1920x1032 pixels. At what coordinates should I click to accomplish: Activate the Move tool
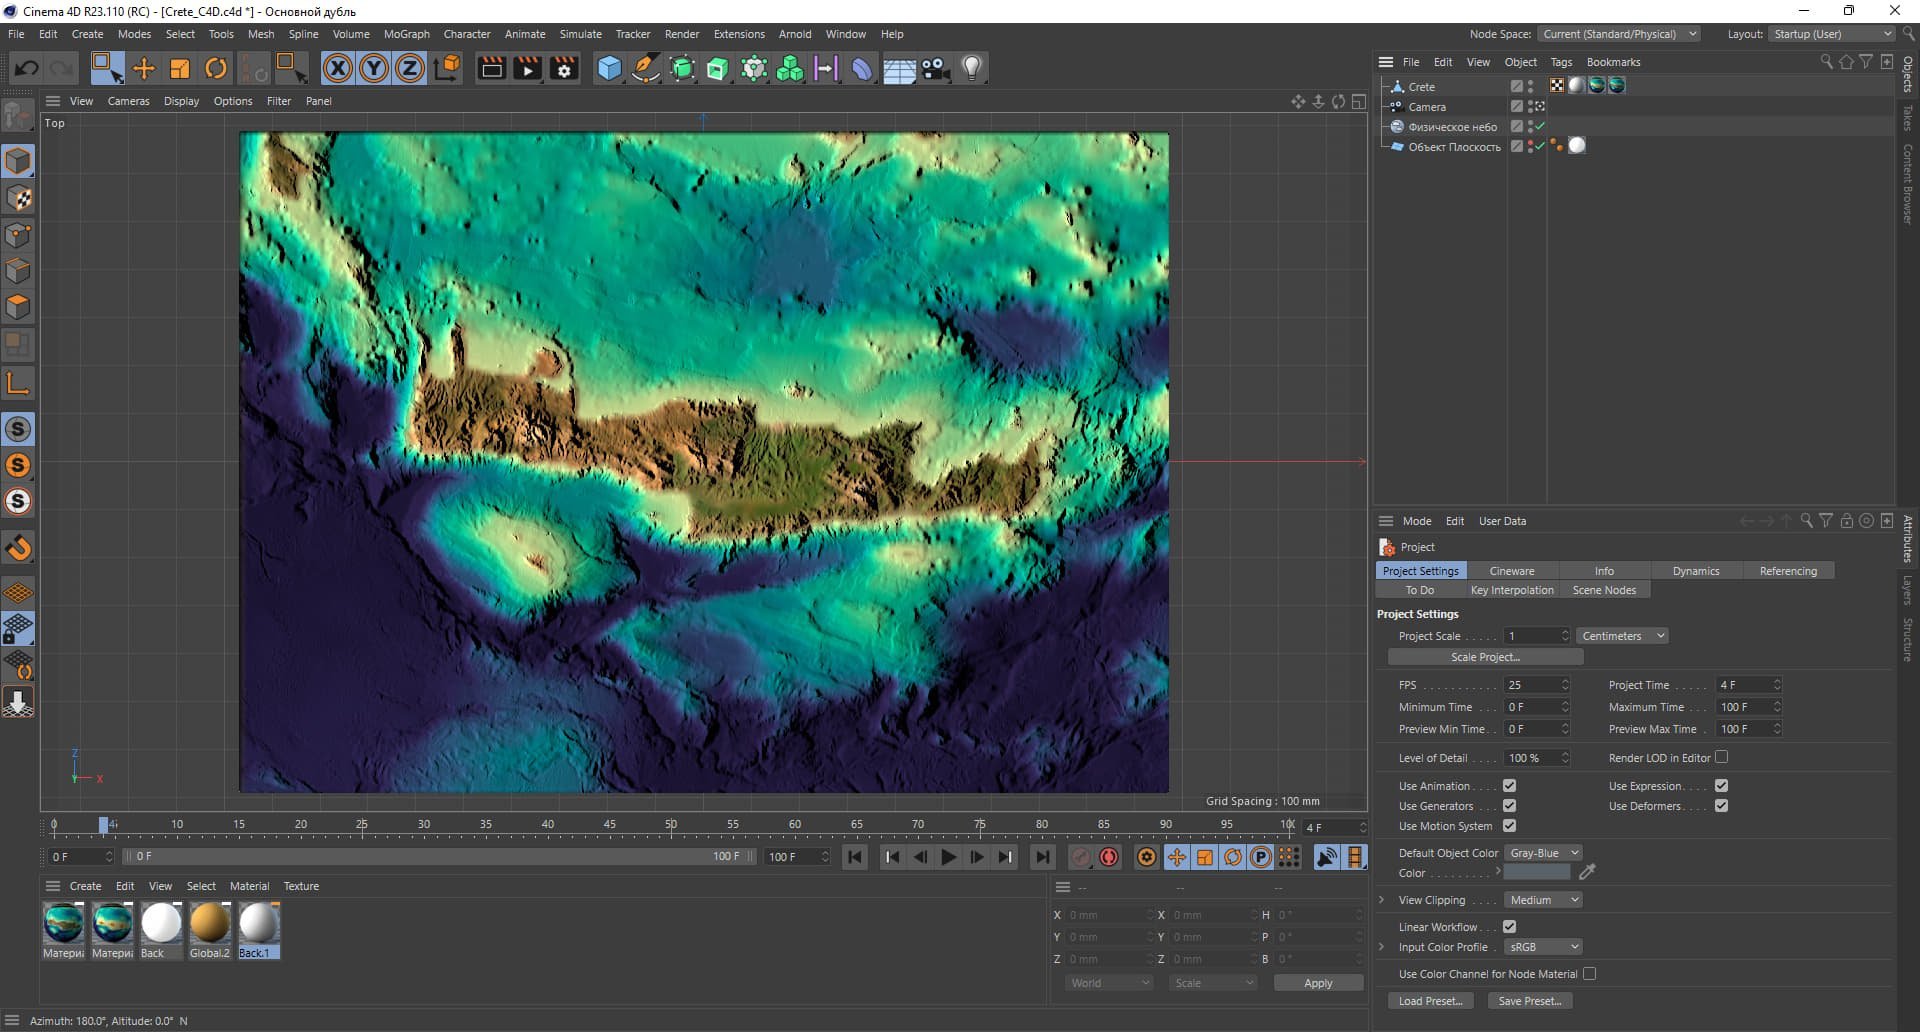tap(144, 68)
